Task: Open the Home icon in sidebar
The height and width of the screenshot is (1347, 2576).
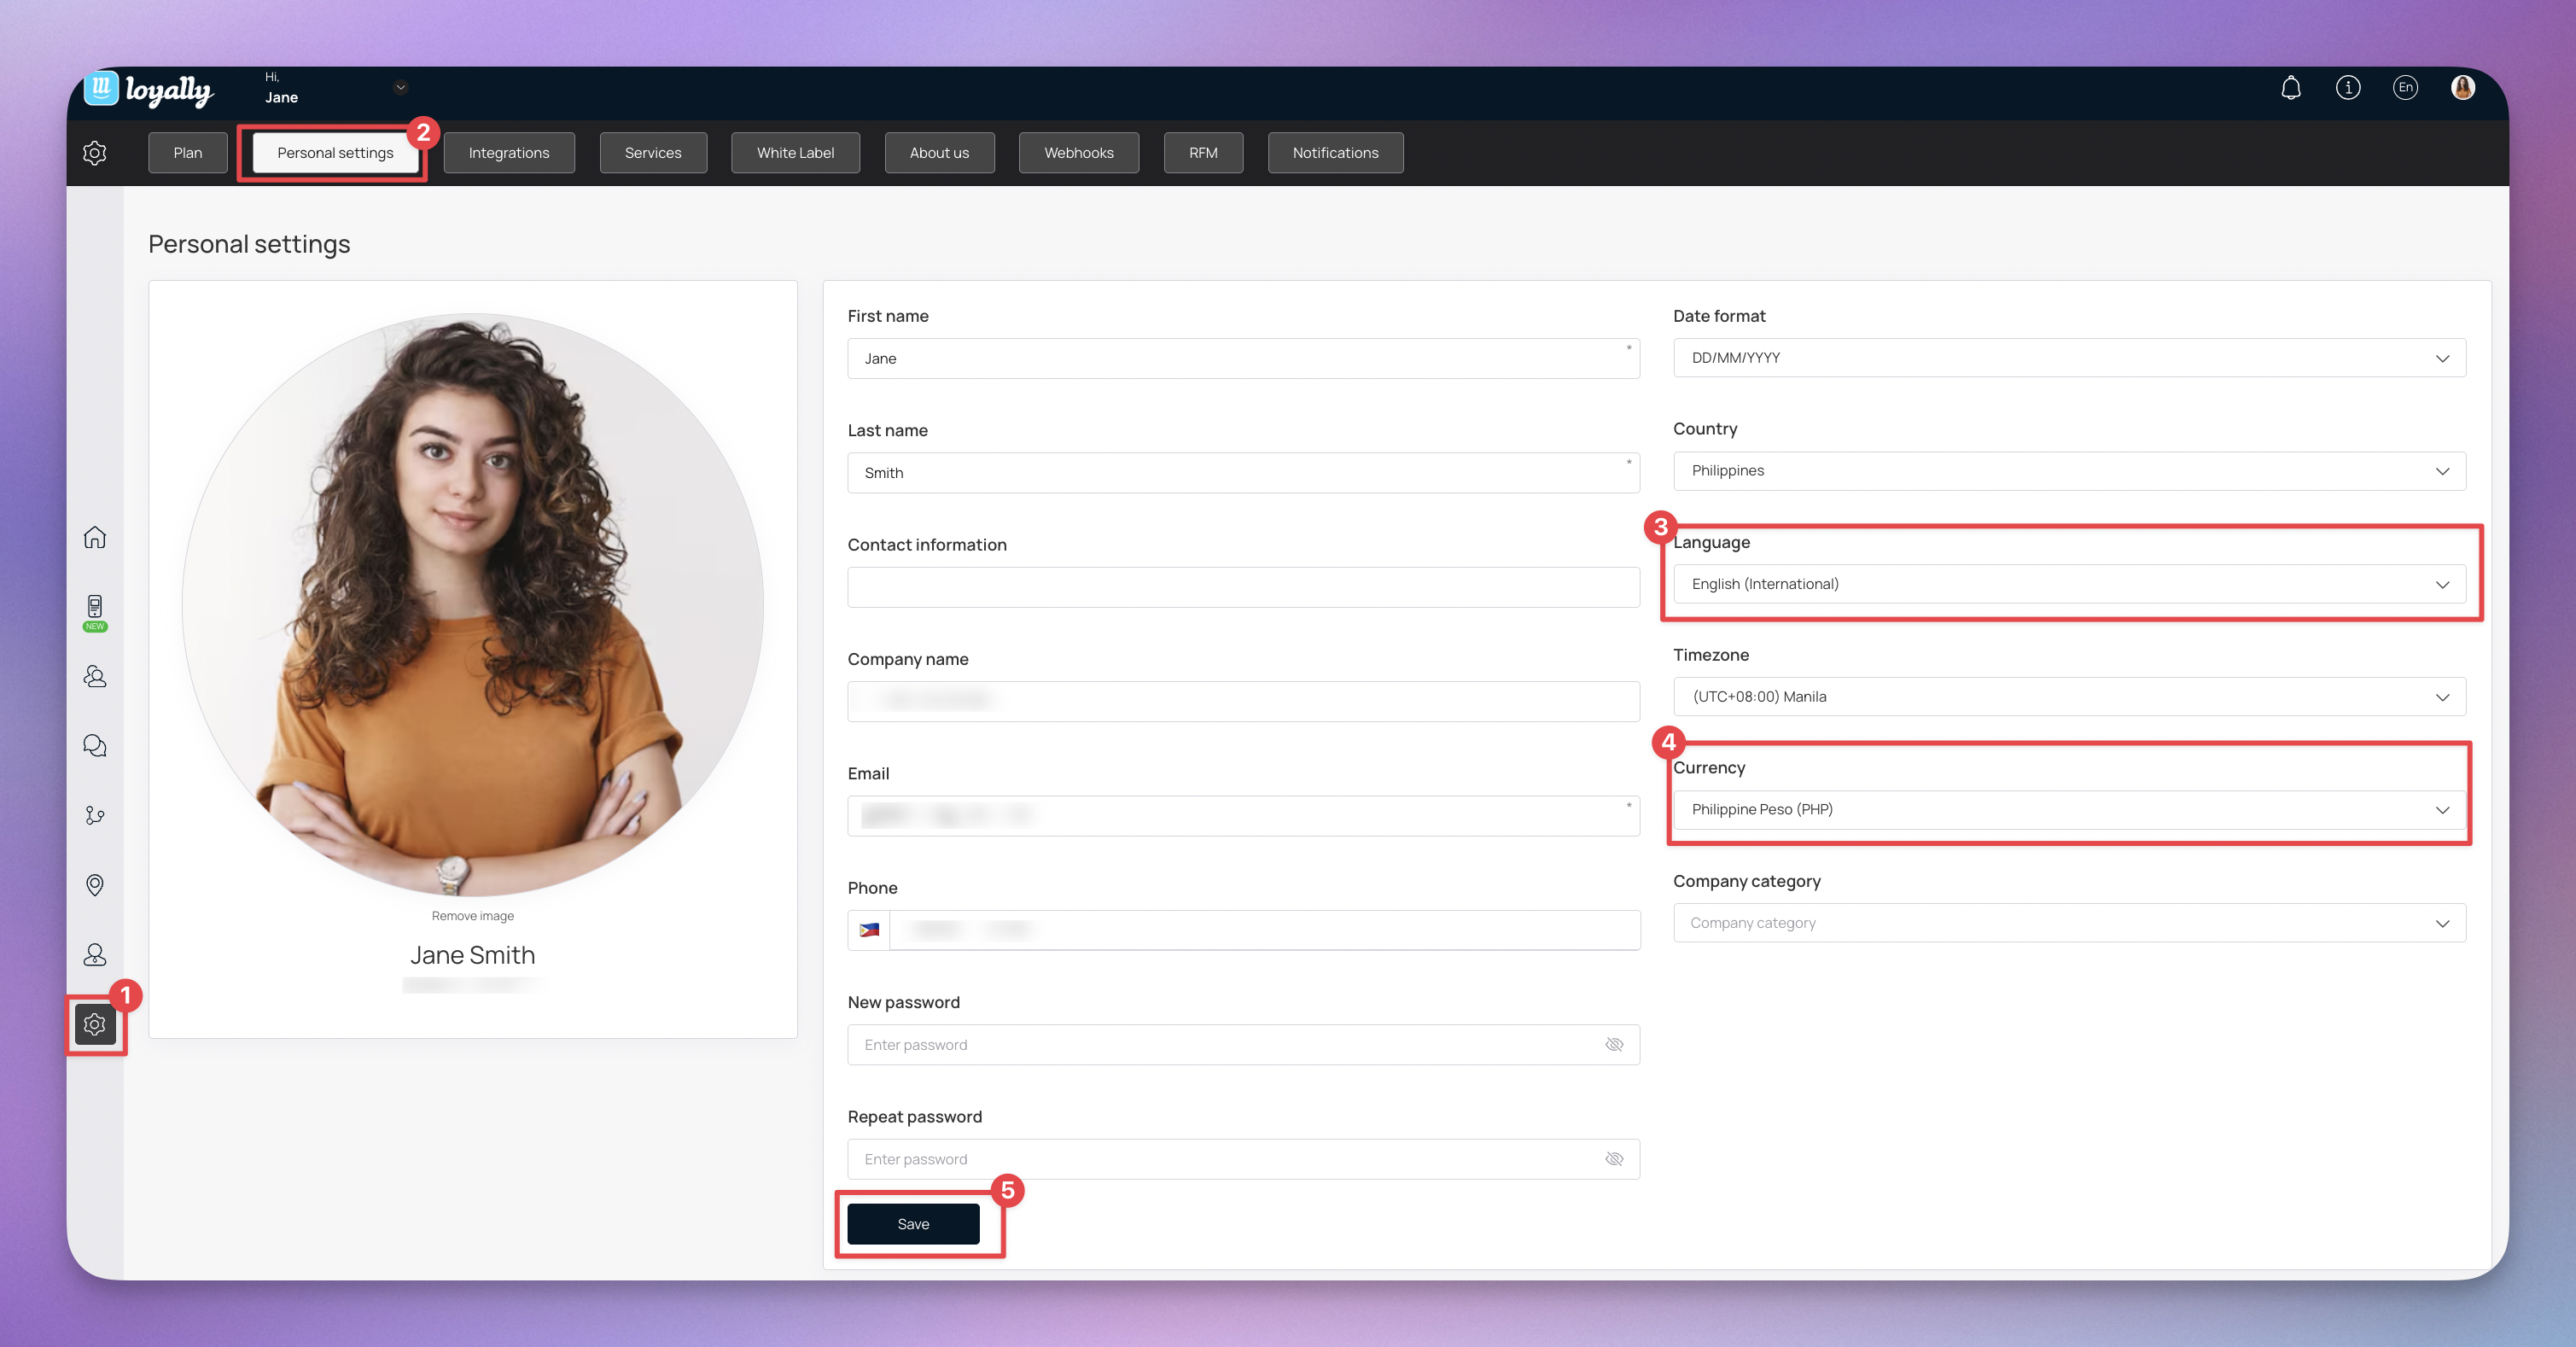Action: (x=95, y=537)
